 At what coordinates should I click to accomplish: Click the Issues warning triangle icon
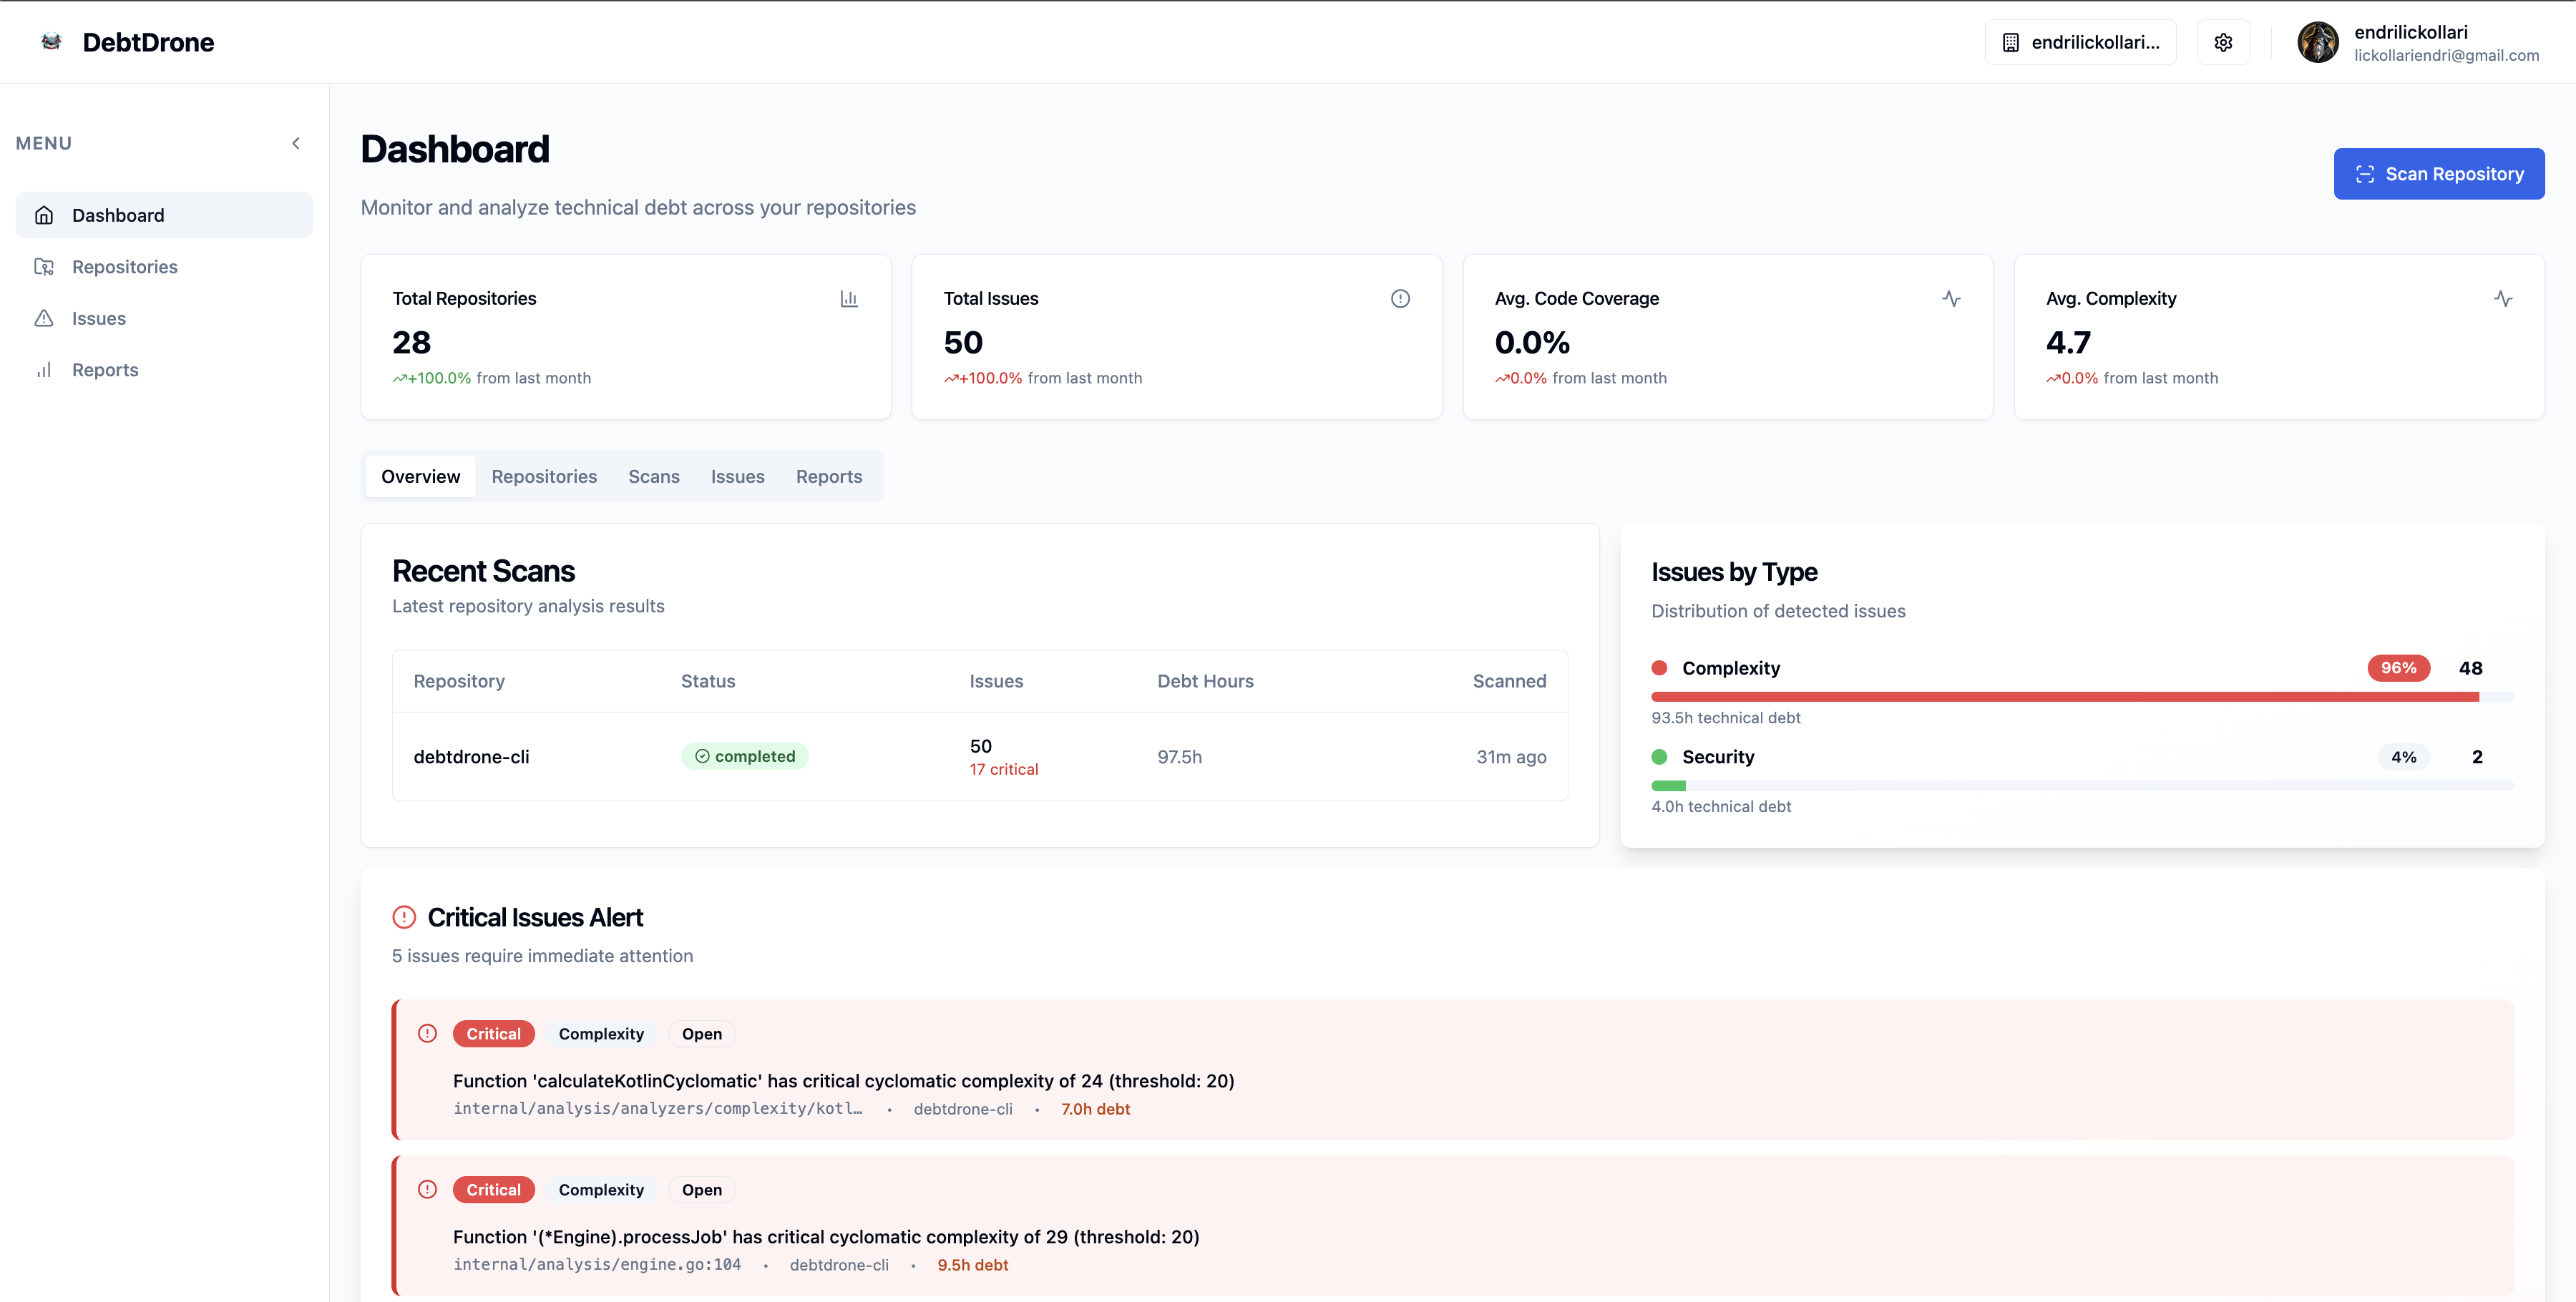44,318
